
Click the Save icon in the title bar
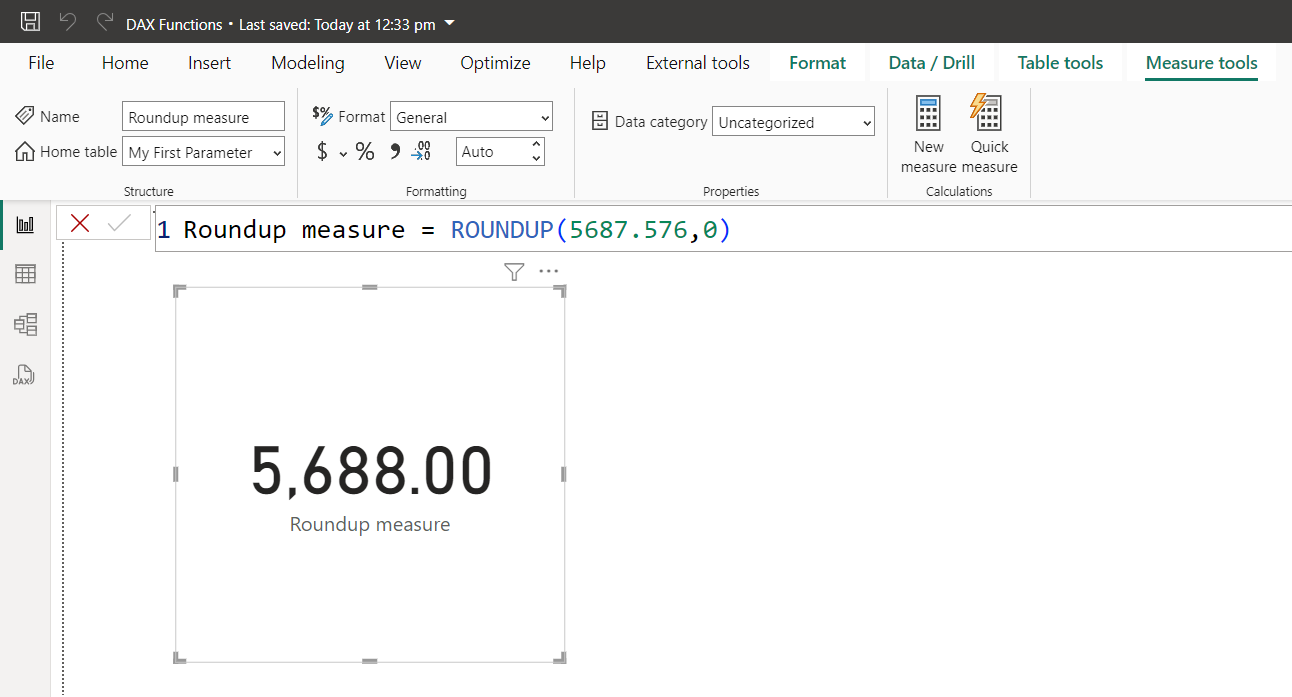pyautogui.click(x=29, y=20)
